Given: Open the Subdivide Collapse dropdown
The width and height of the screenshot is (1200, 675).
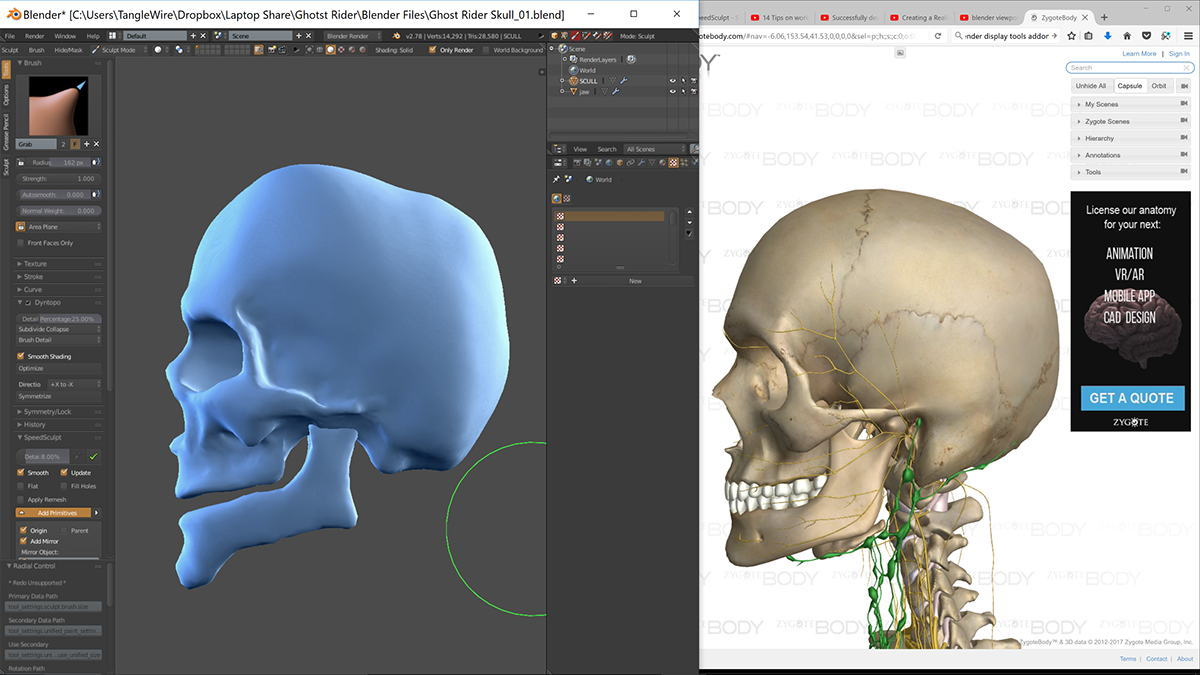Looking at the screenshot, I should click(59, 329).
